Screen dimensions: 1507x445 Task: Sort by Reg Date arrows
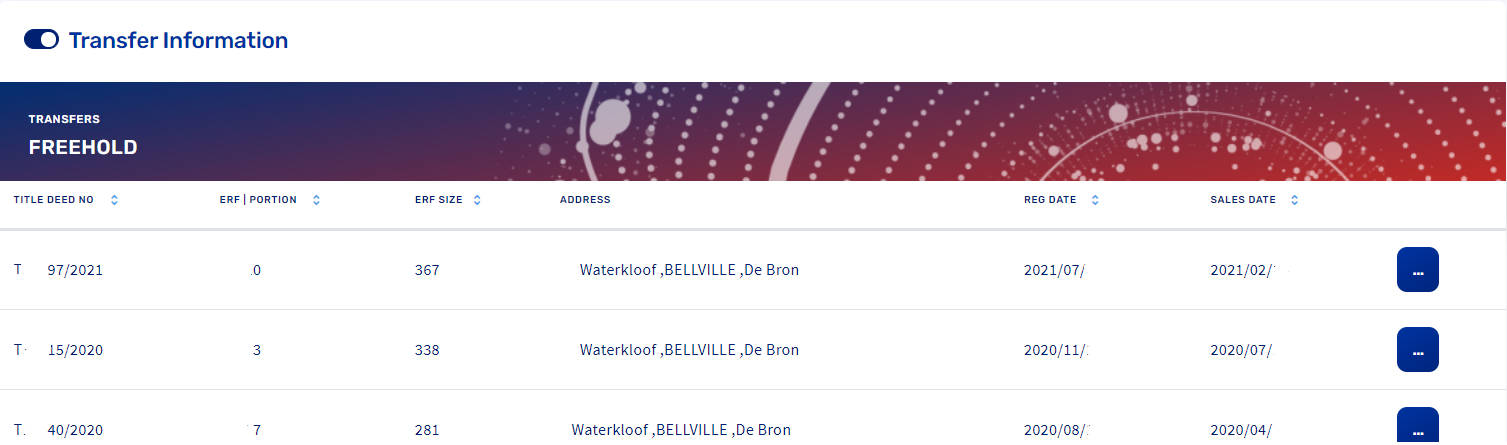click(x=1095, y=200)
